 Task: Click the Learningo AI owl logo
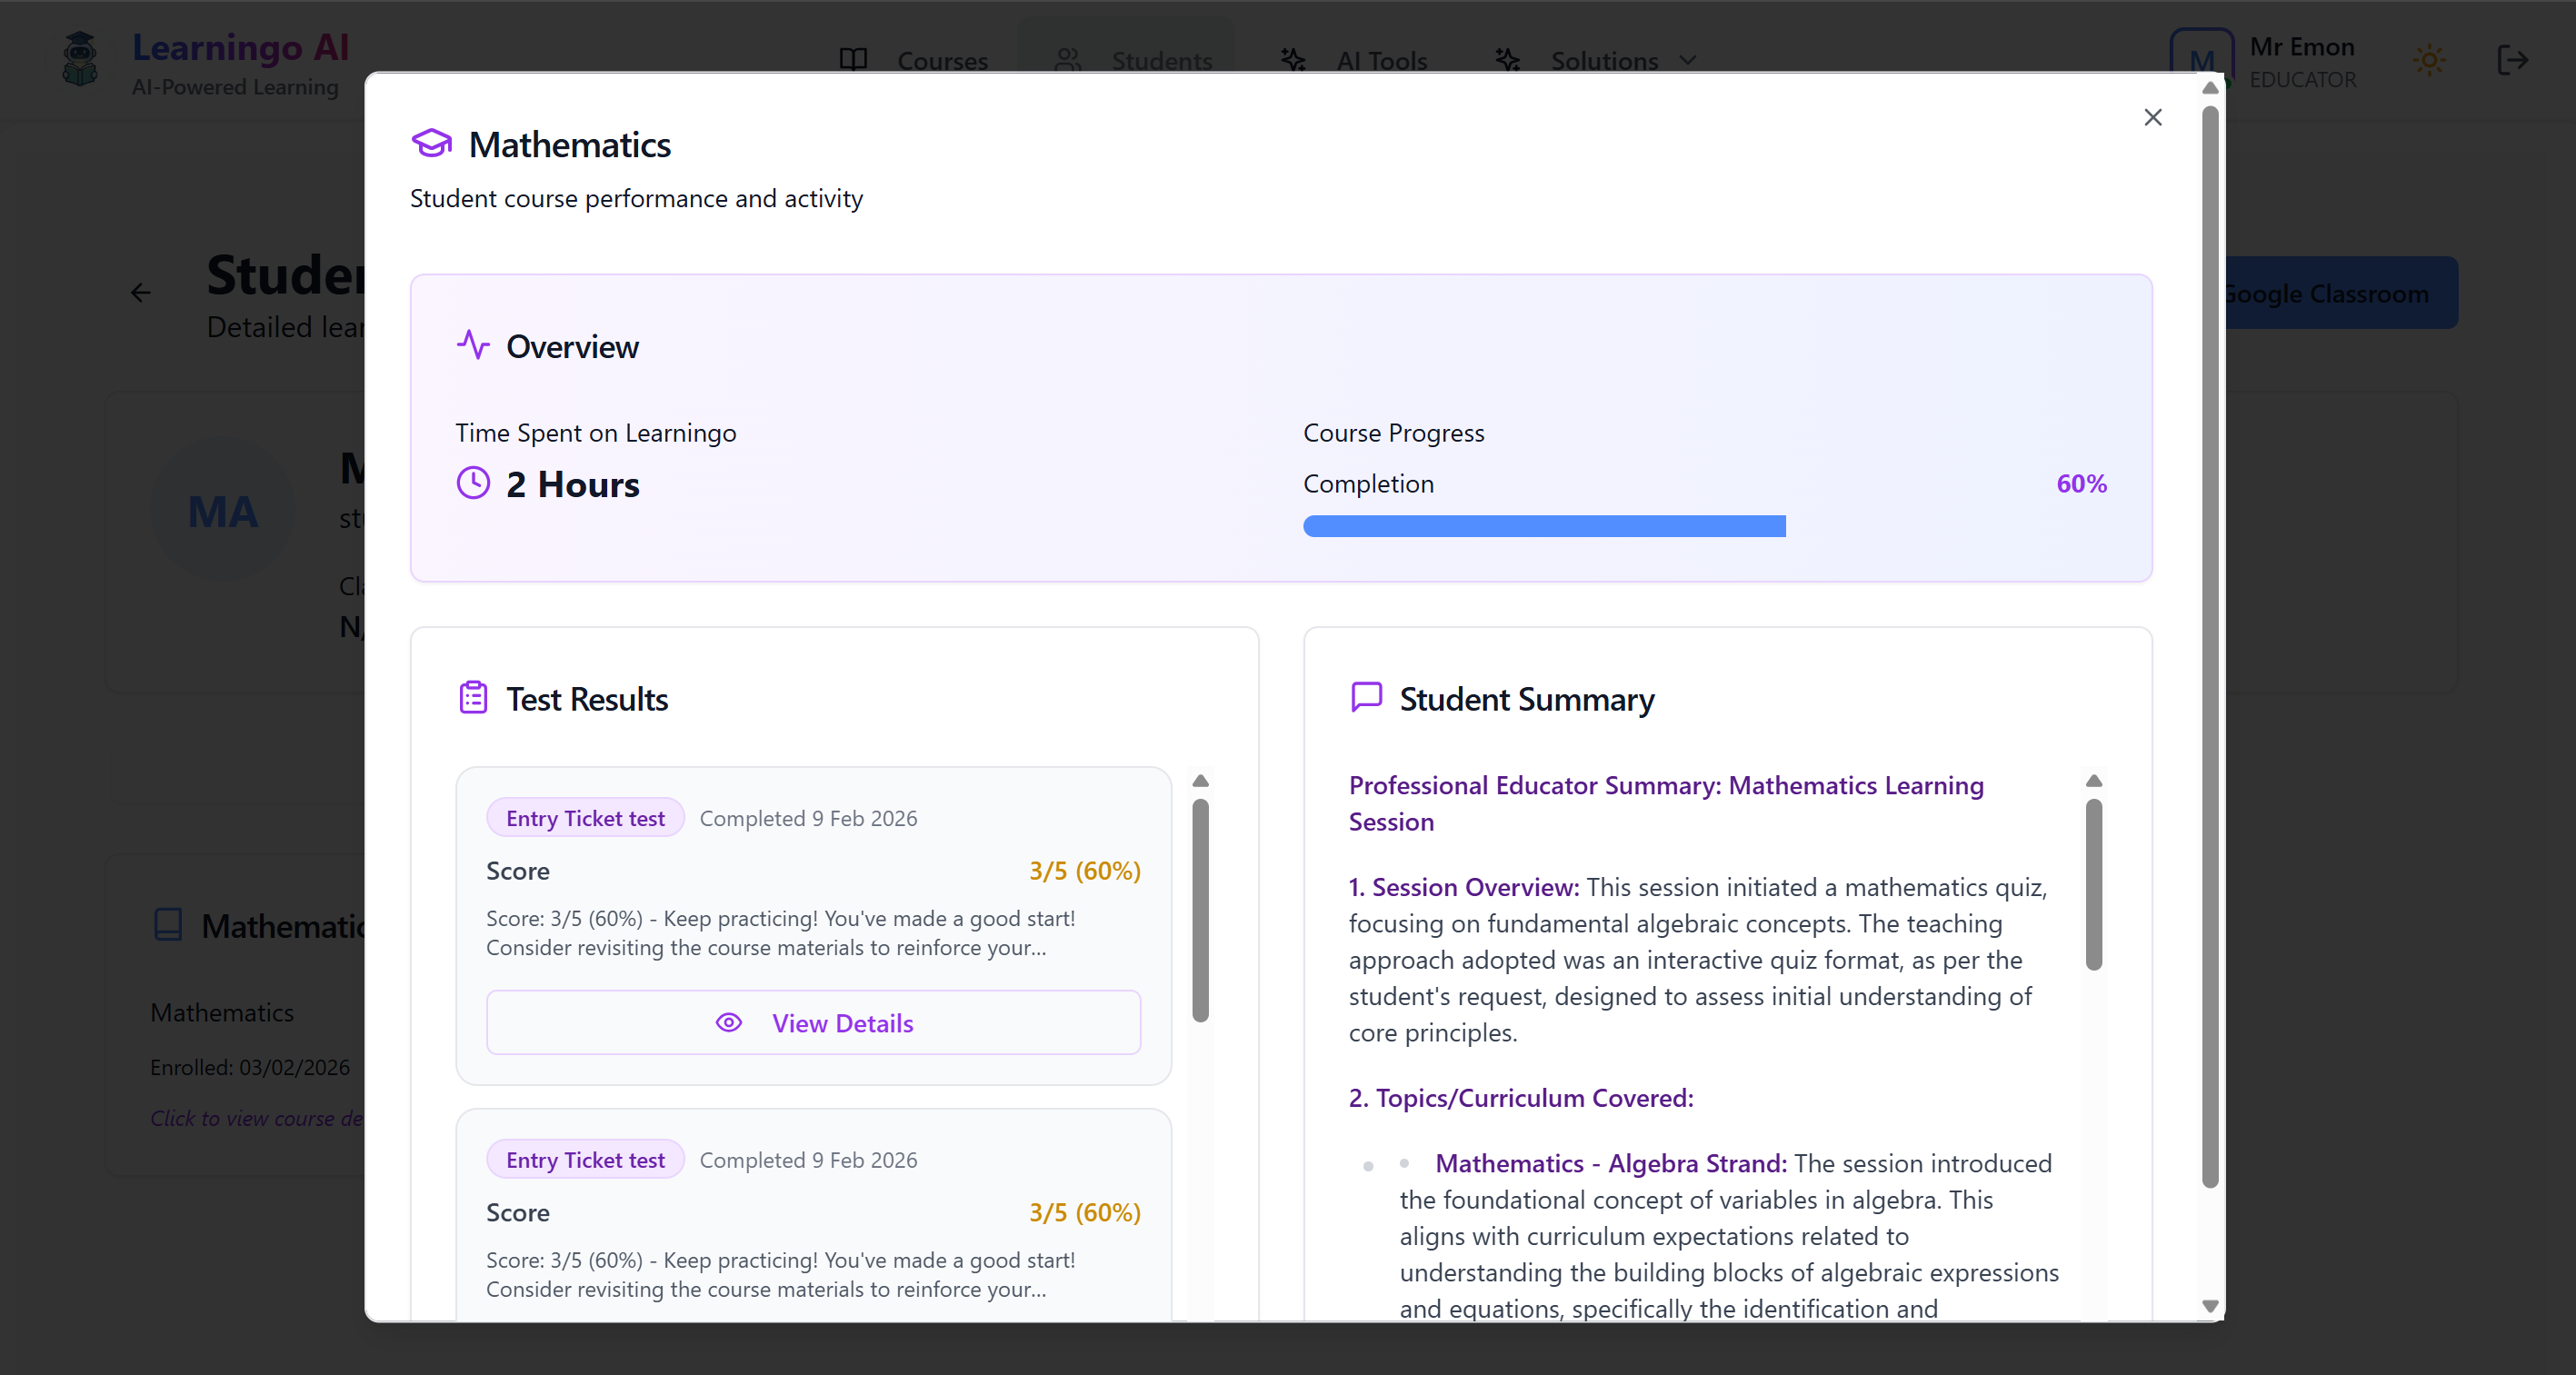coord(80,60)
